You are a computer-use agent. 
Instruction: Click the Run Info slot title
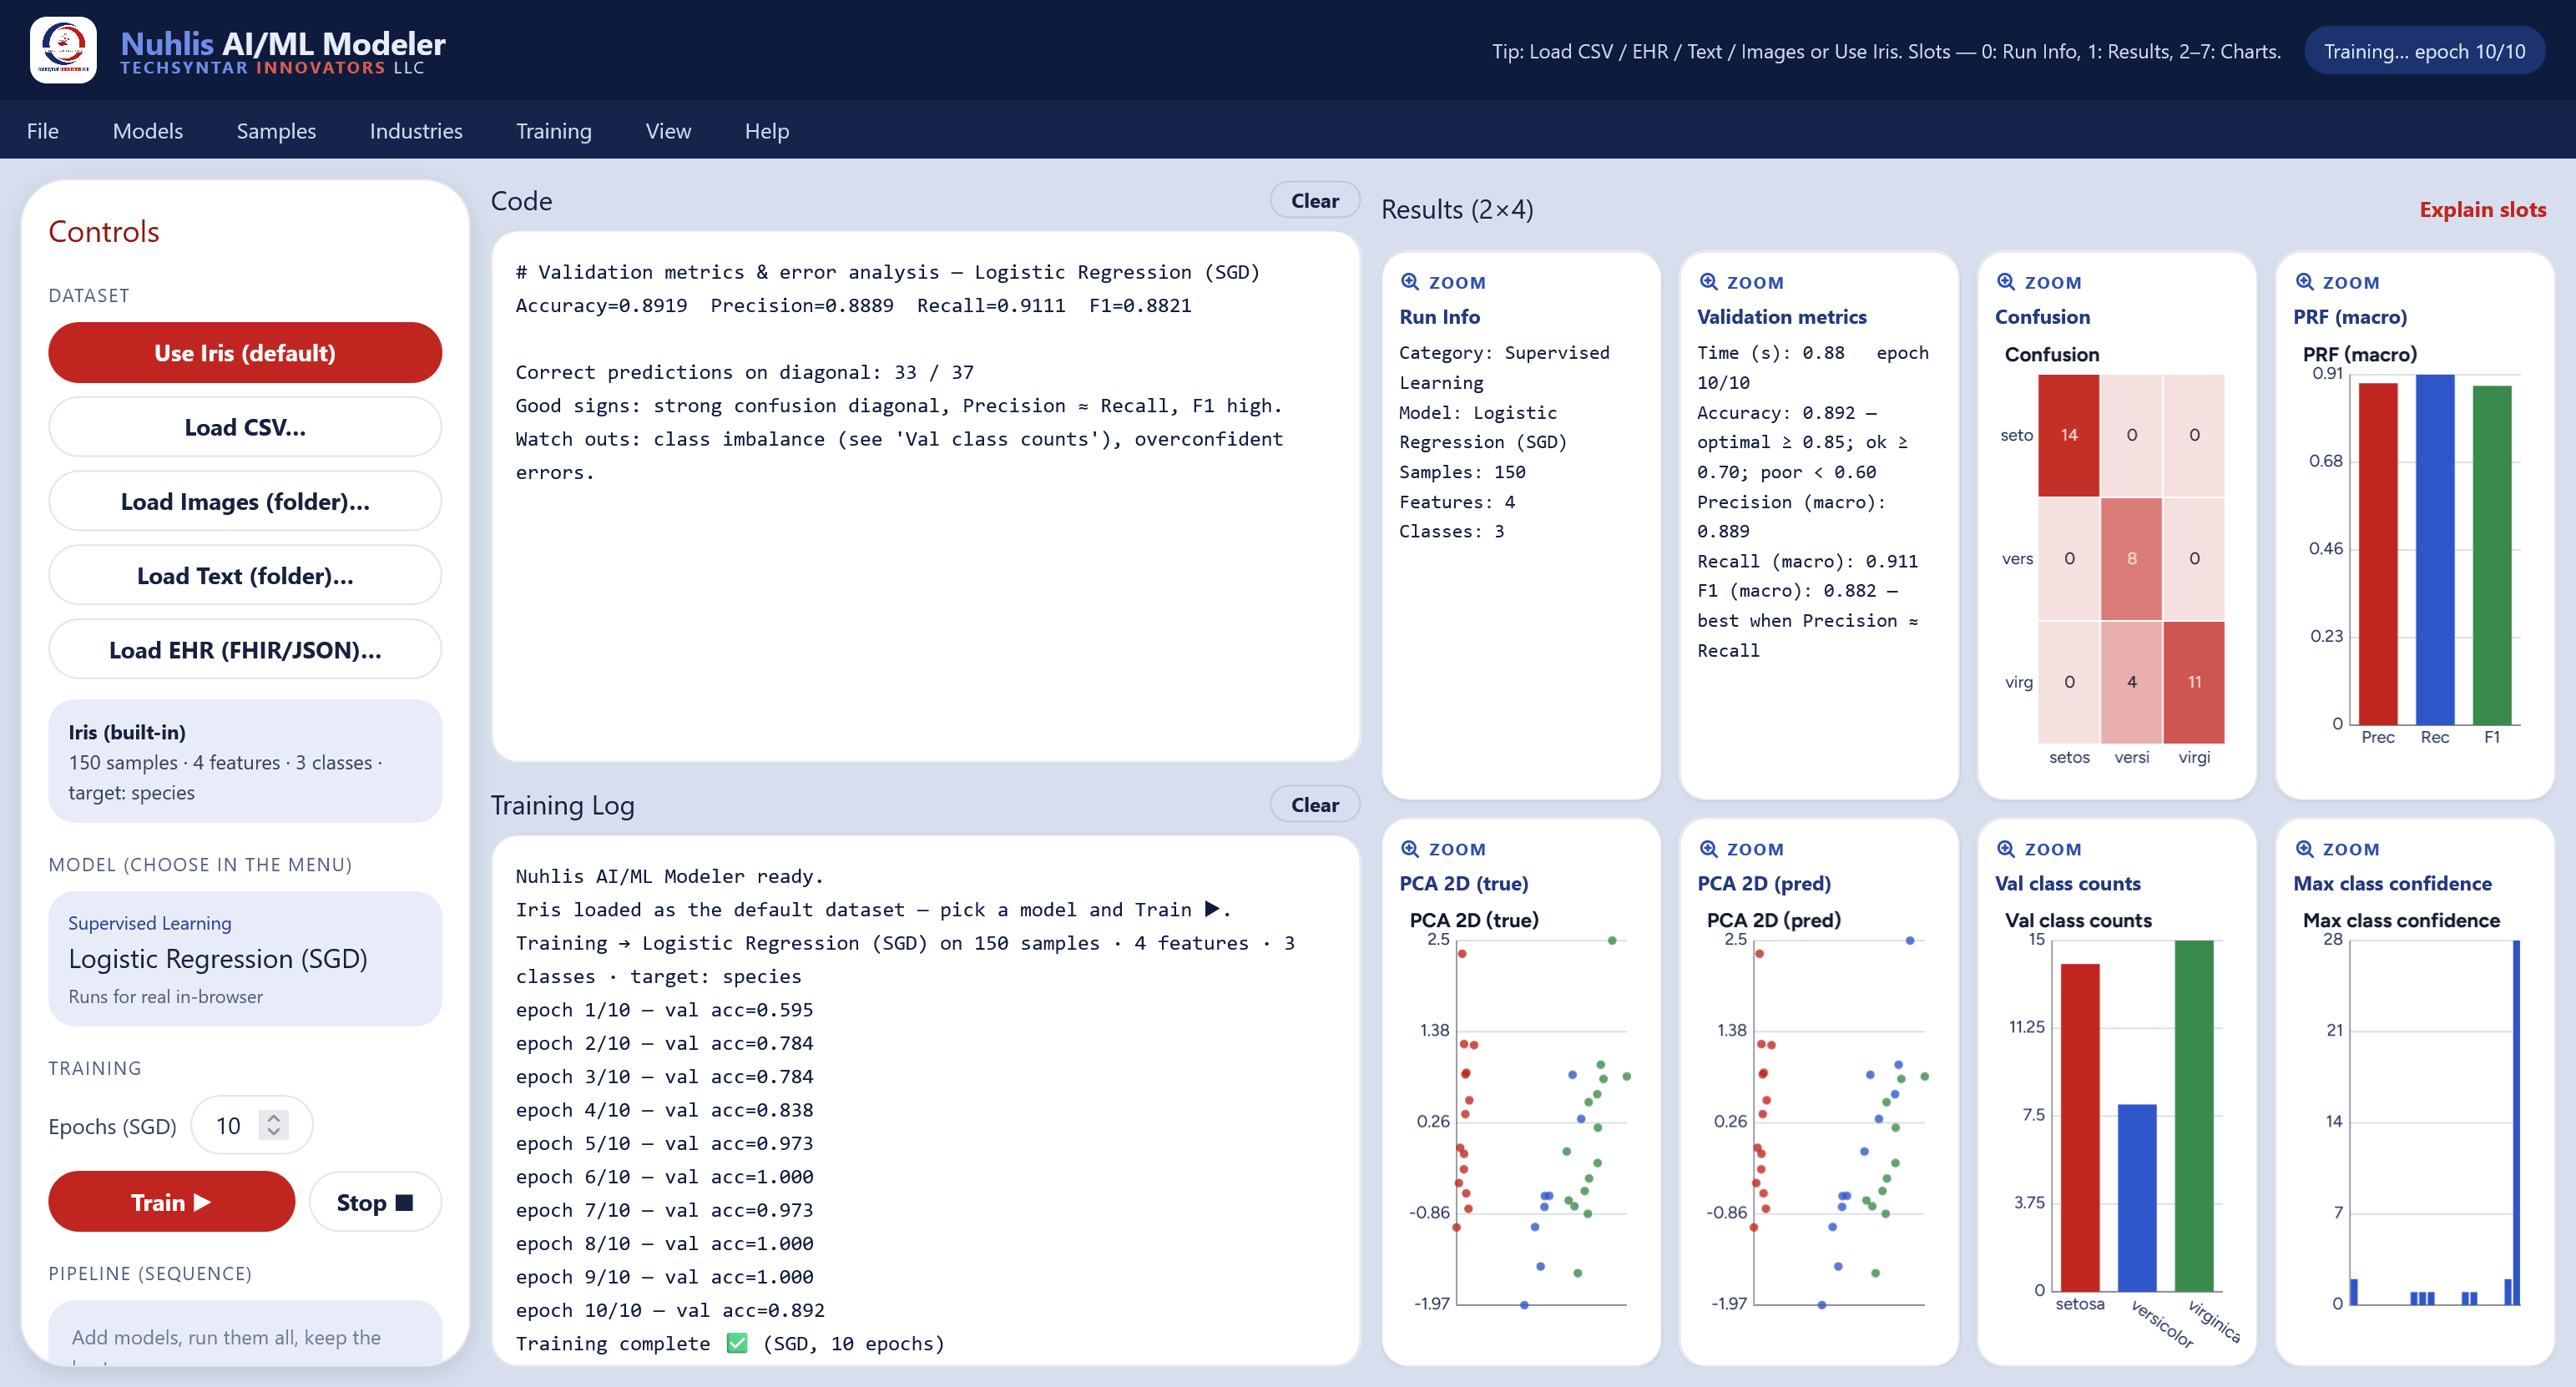coord(1439,317)
